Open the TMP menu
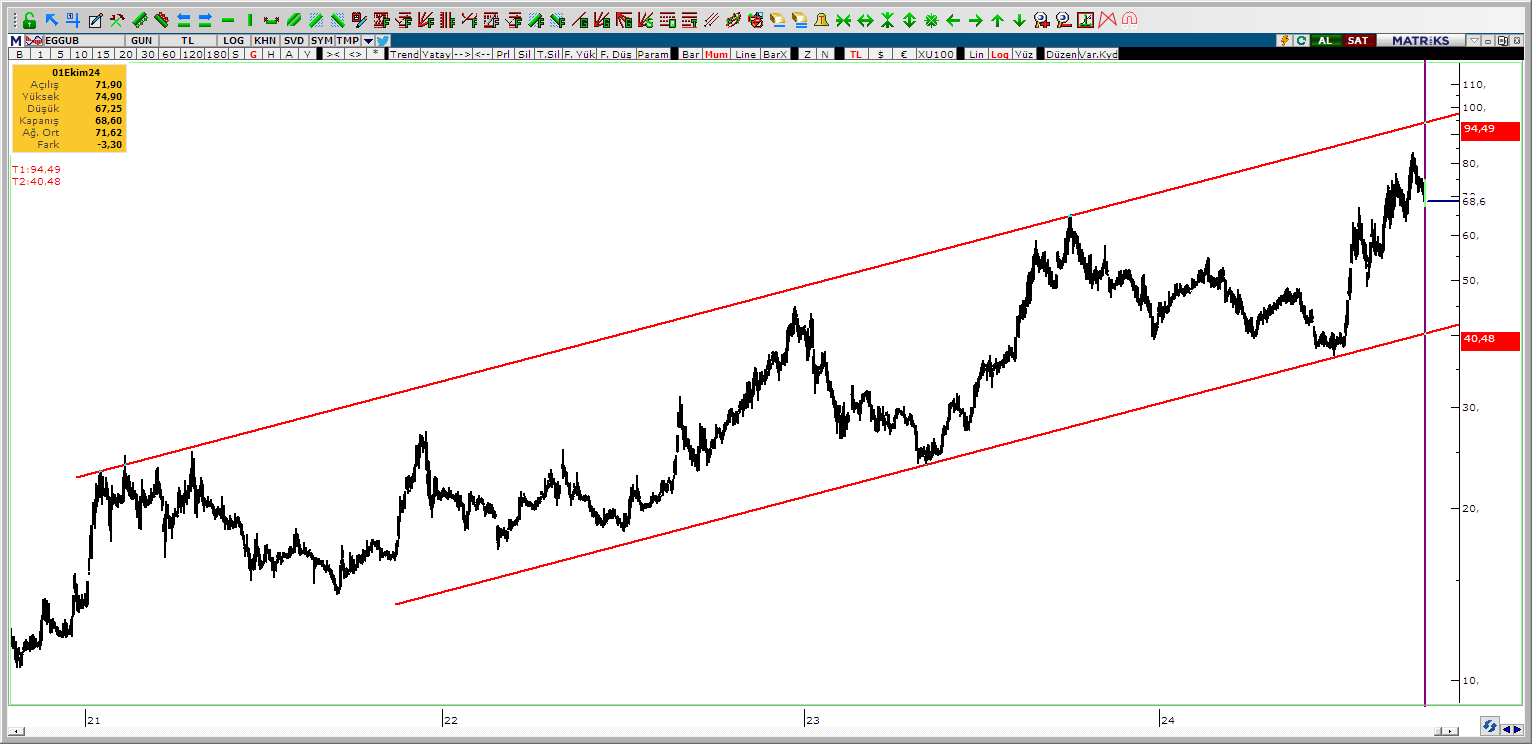Image resolution: width=1532 pixels, height=744 pixels. (x=348, y=40)
